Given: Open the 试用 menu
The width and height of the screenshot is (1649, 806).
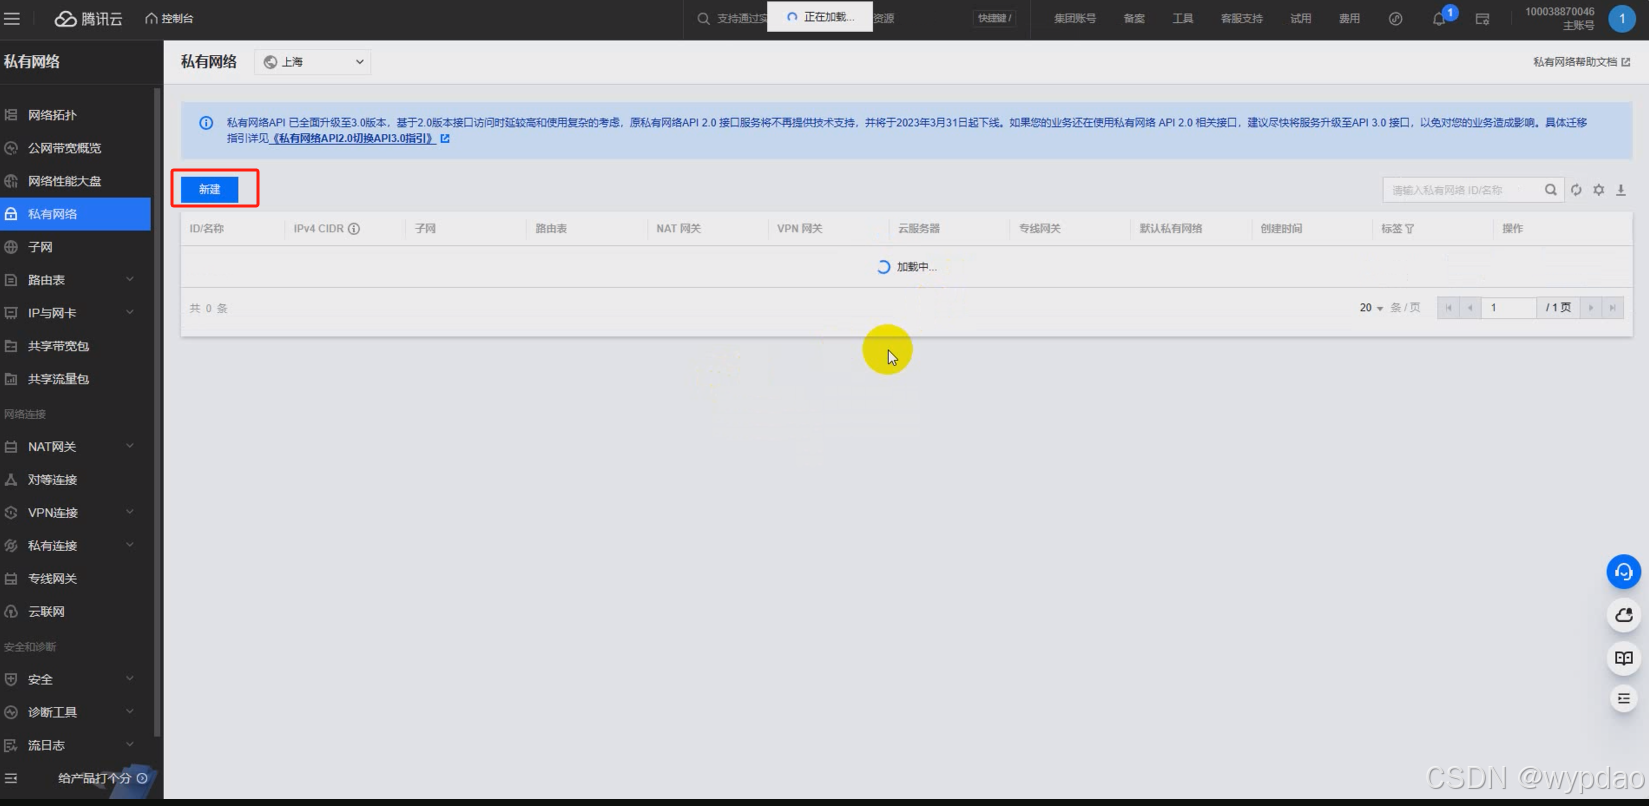Looking at the screenshot, I should (1301, 18).
